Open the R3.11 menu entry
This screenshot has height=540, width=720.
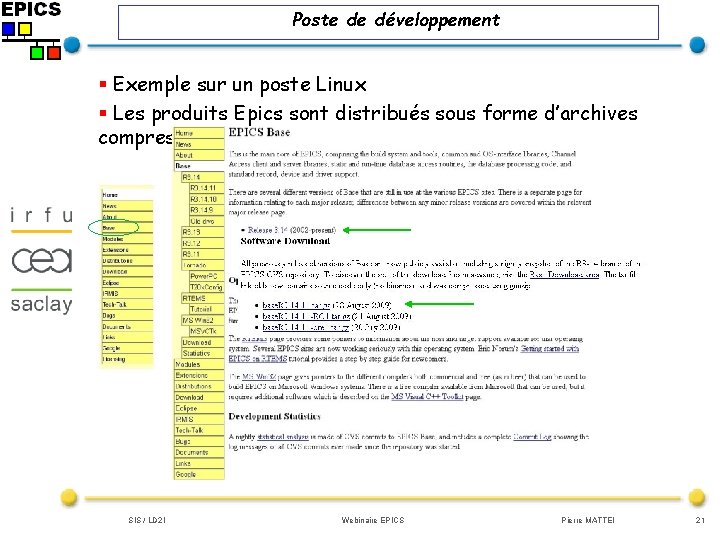[x=202, y=254]
